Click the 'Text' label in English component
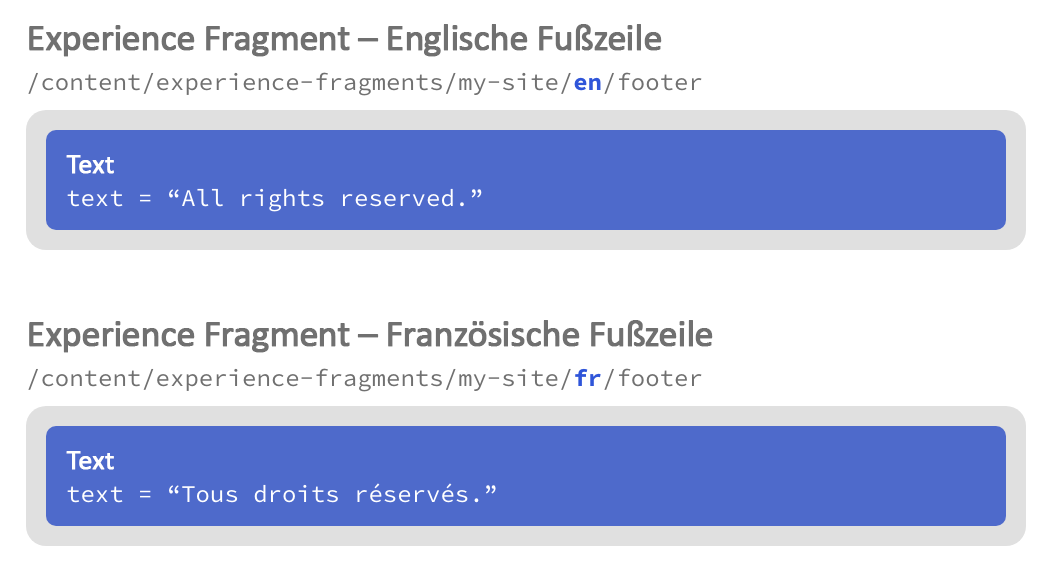Image resolution: width=1062 pixels, height=572 pixels. tap(90, 164)
